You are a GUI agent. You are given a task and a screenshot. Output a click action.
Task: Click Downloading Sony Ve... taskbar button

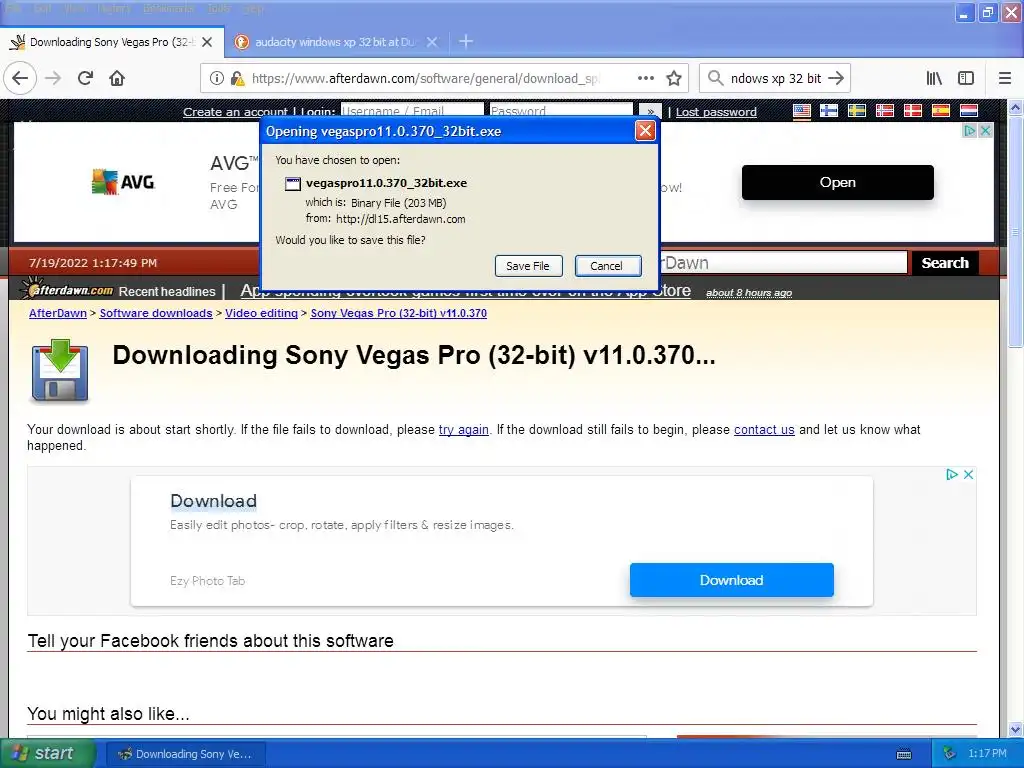click(185, 754)
